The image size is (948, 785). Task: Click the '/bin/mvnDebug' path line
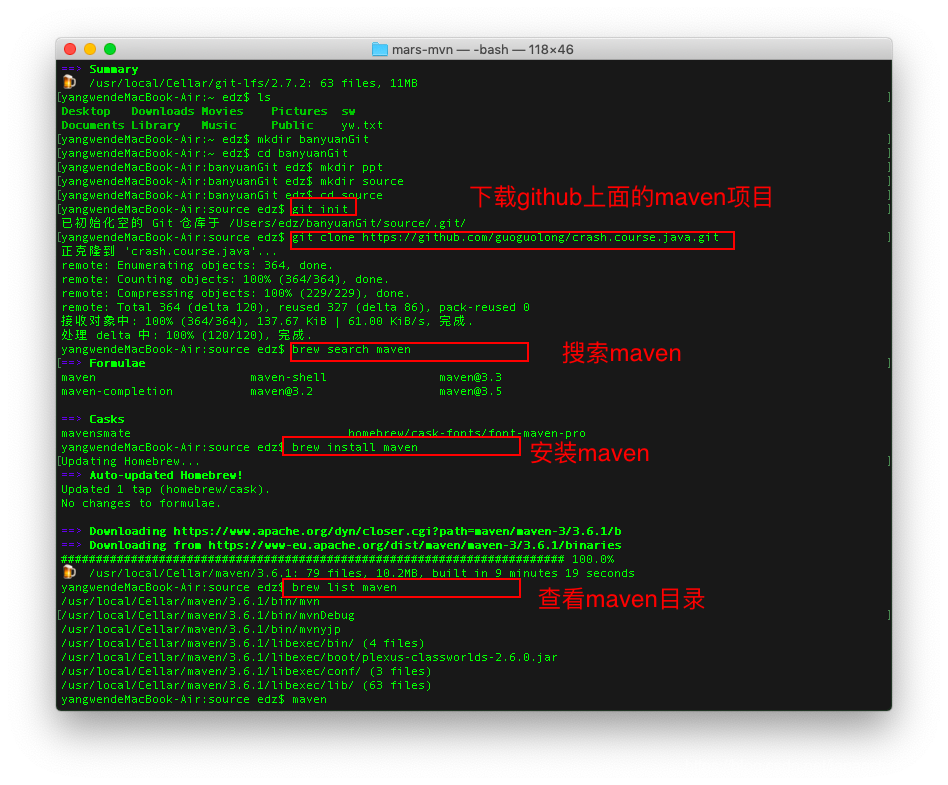[208, 615]
